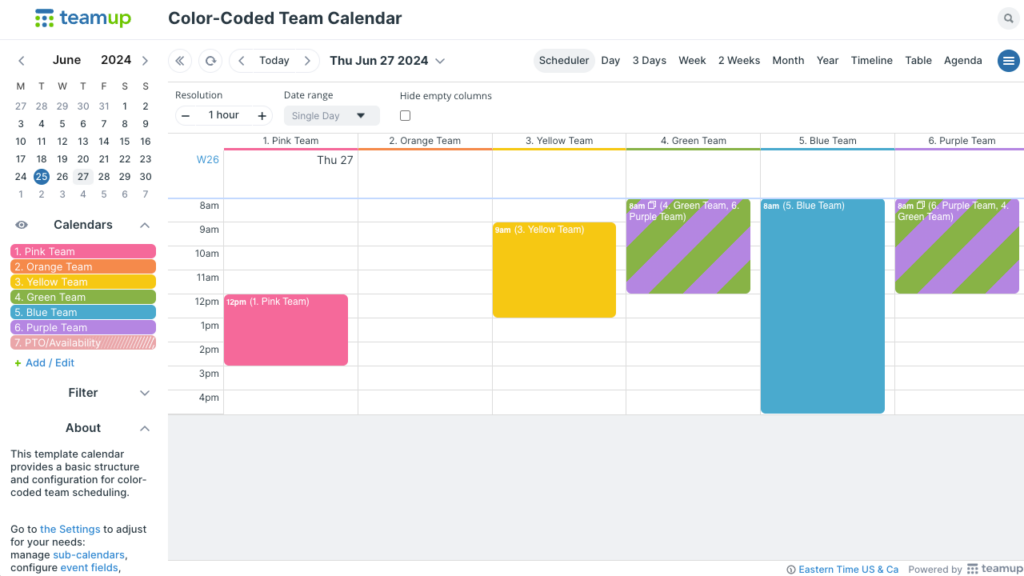The image size is (1024, 576).
Task: Switch to the Month view tab
Action: pyautogui.click(x=788, y=60)
